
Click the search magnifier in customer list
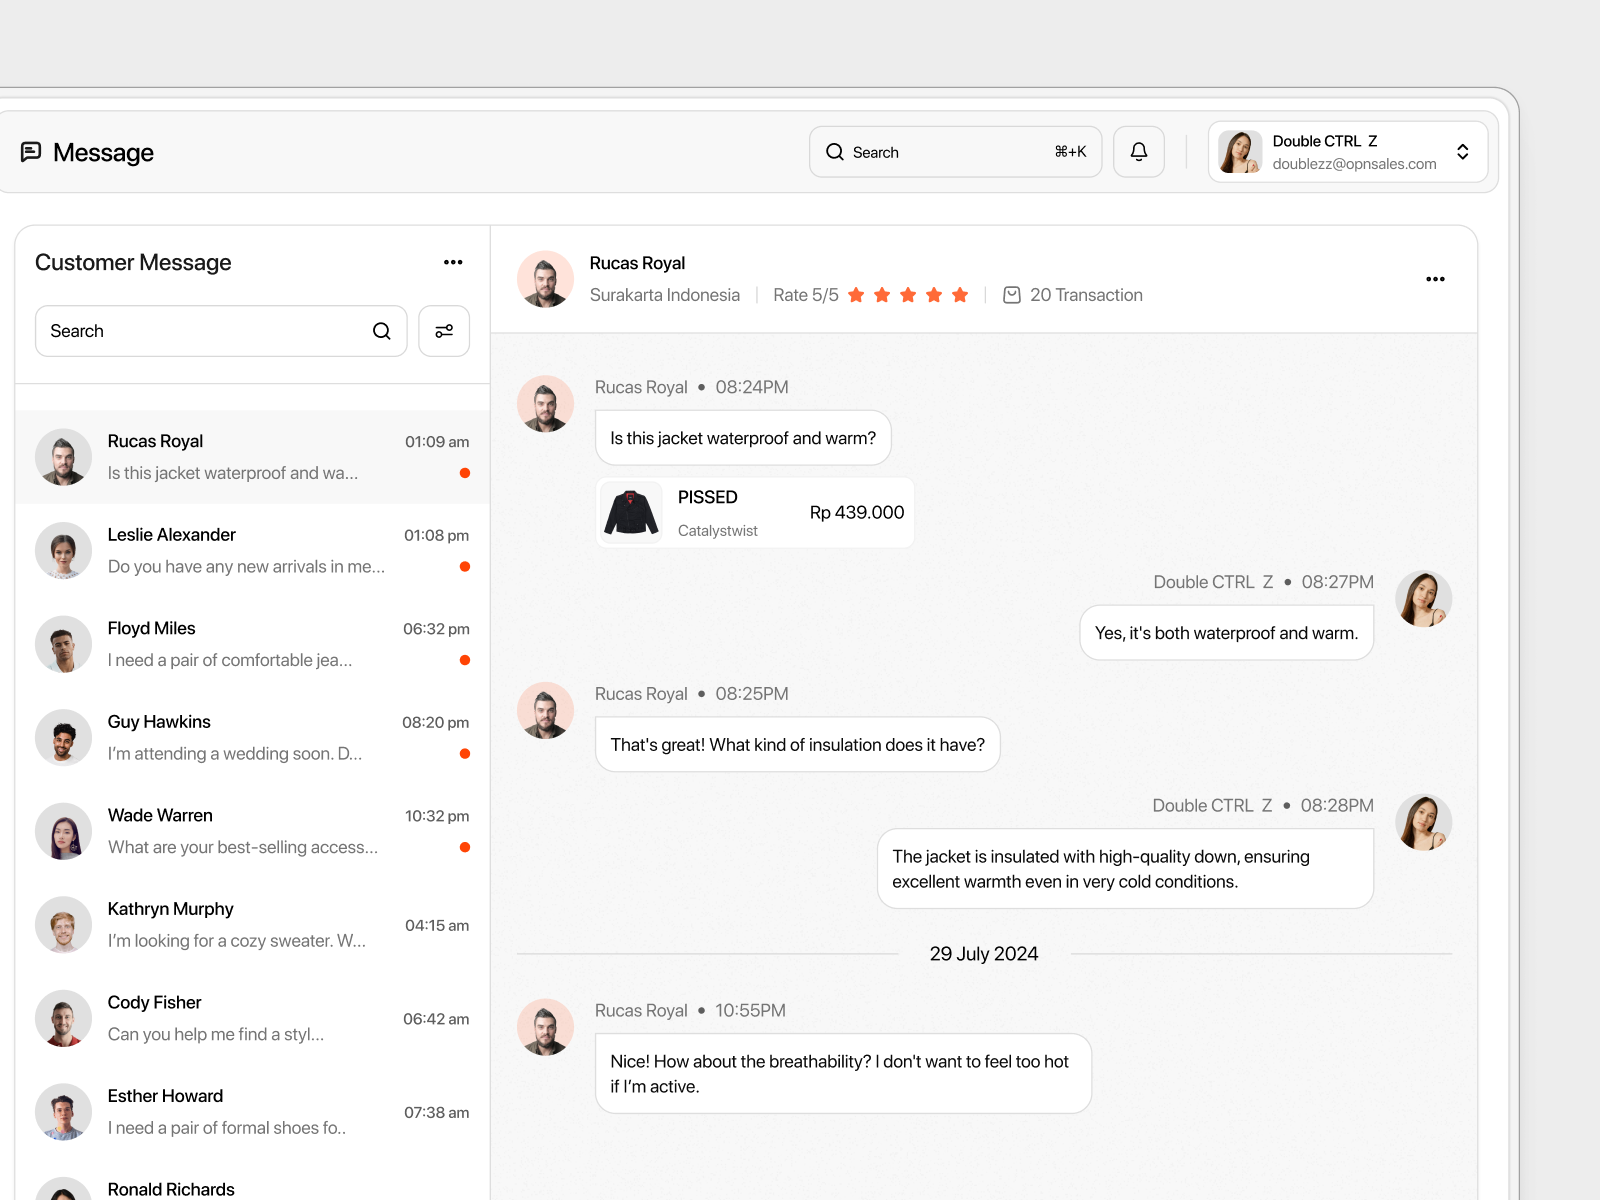click(382, 331)
